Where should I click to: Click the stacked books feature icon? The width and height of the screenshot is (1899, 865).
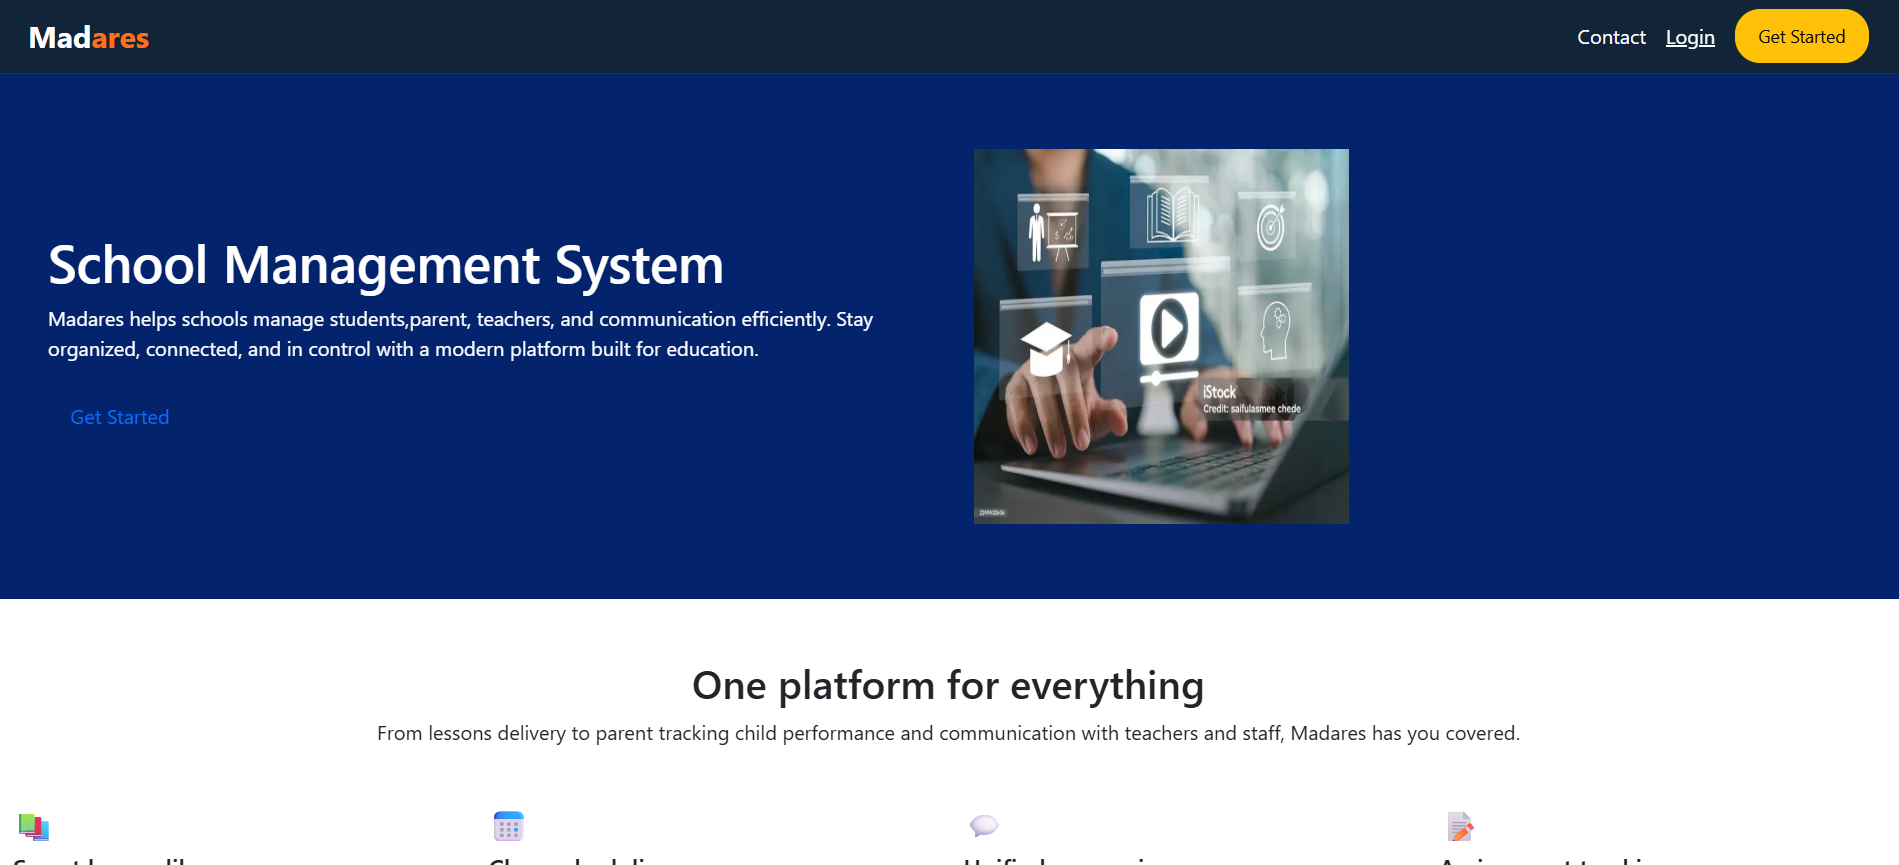click(x=34, y=826)
